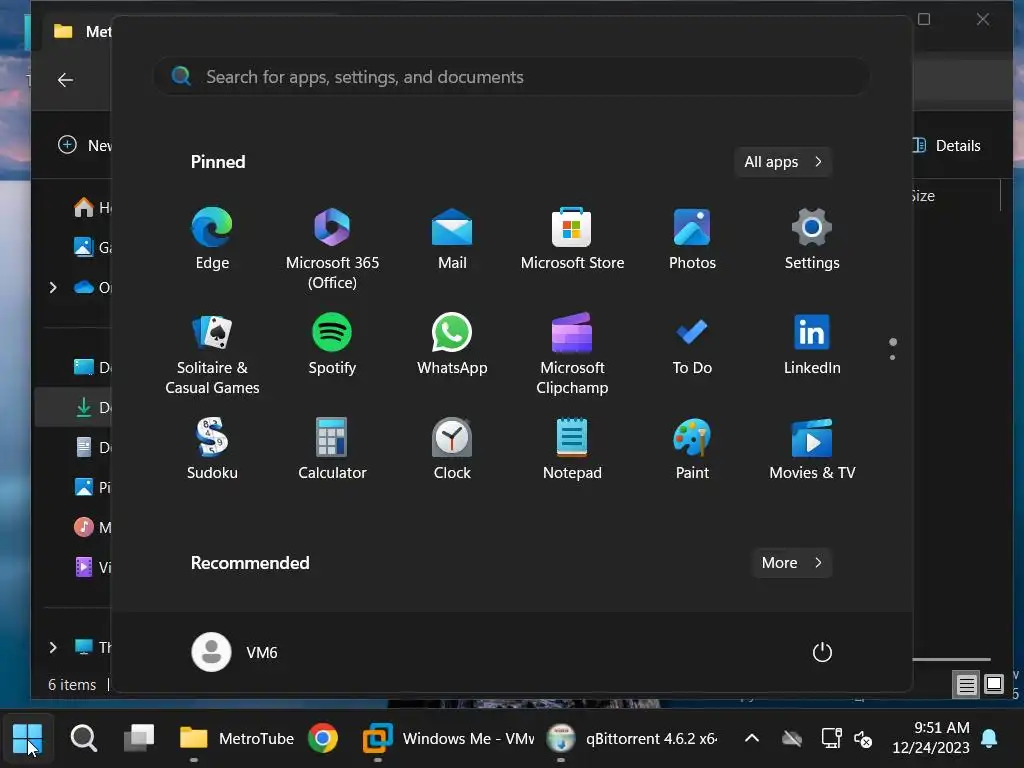Click the File Explorer back arrow
Viewport: 1024px width, 768px height.
(x=65, y=80)
